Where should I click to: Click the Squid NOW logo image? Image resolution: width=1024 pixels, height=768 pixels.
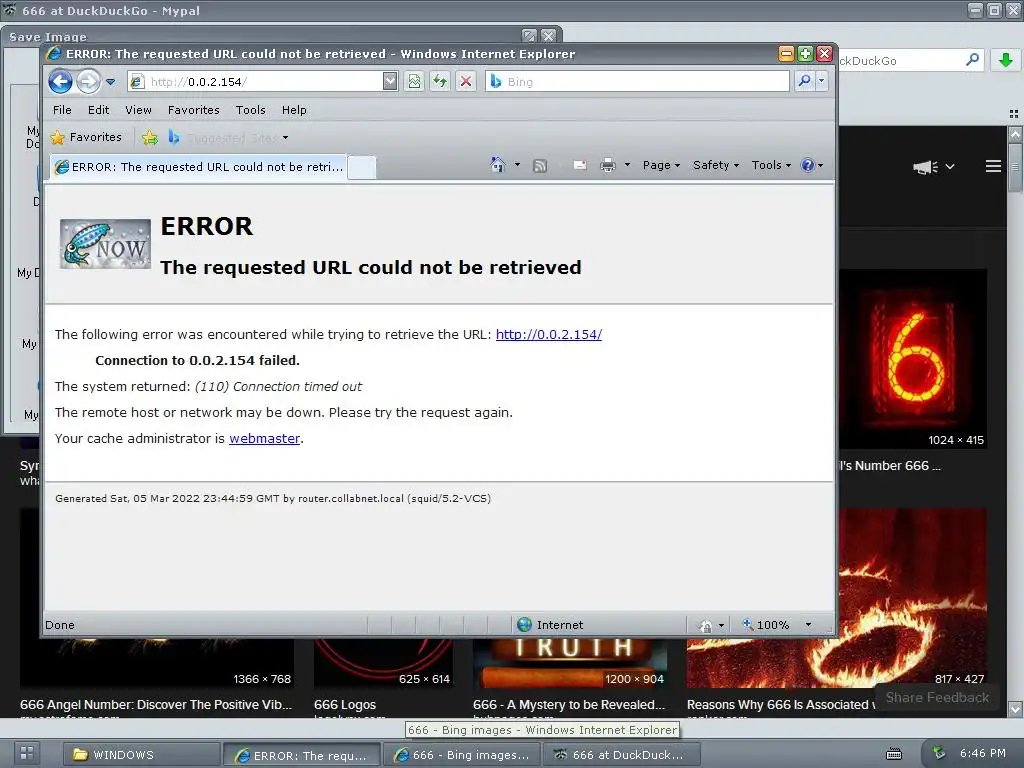(105, 244)
